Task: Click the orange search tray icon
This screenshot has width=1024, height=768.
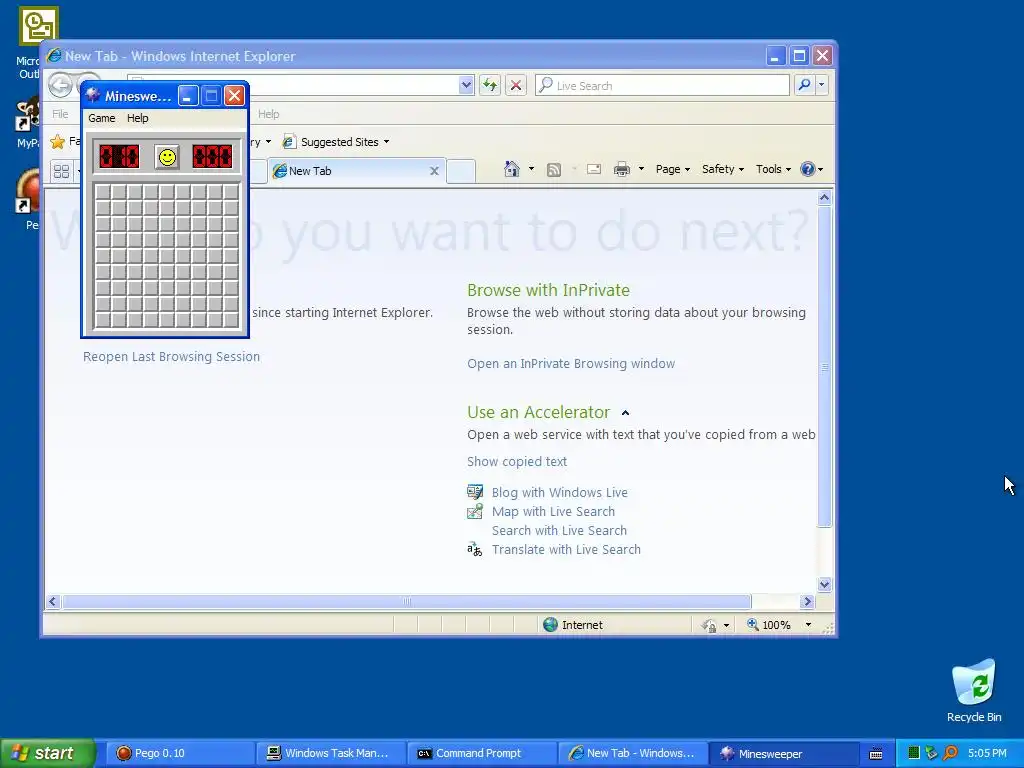Action: tap(951, 754)
